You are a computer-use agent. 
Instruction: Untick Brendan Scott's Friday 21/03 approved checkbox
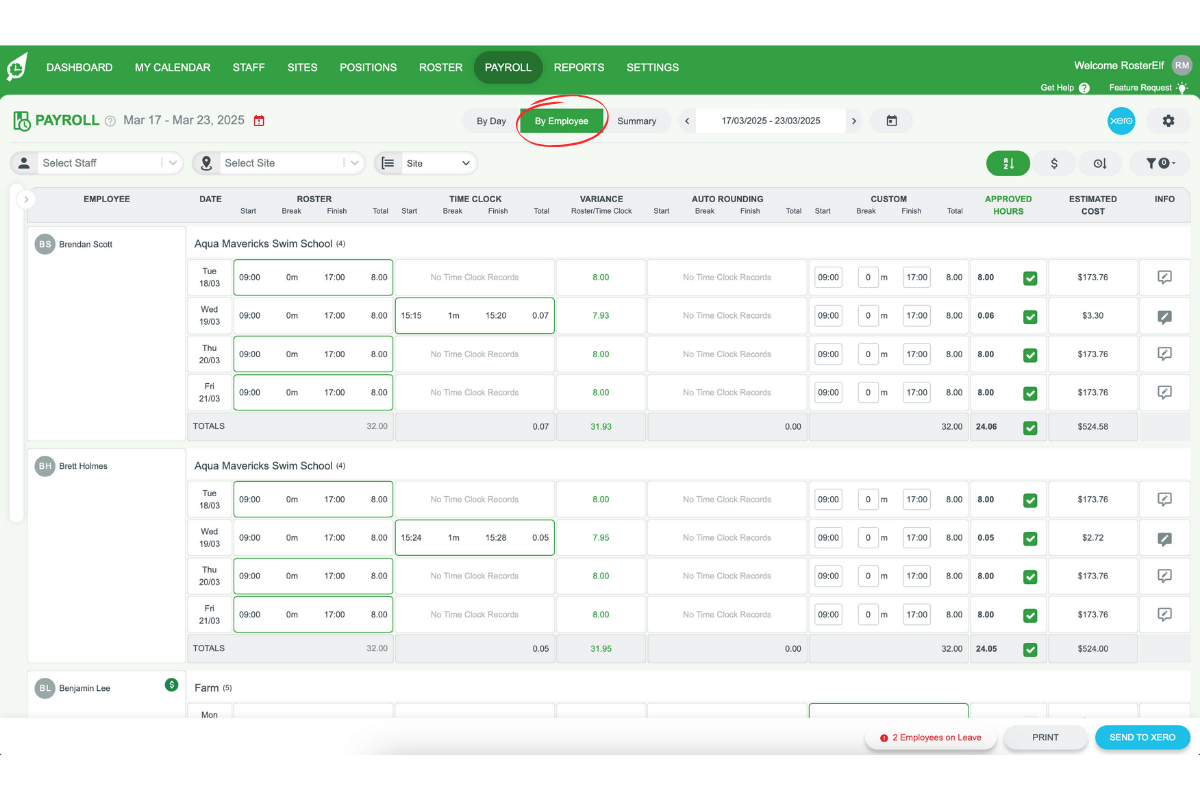pyautogui.click(x=1030, y=392)
